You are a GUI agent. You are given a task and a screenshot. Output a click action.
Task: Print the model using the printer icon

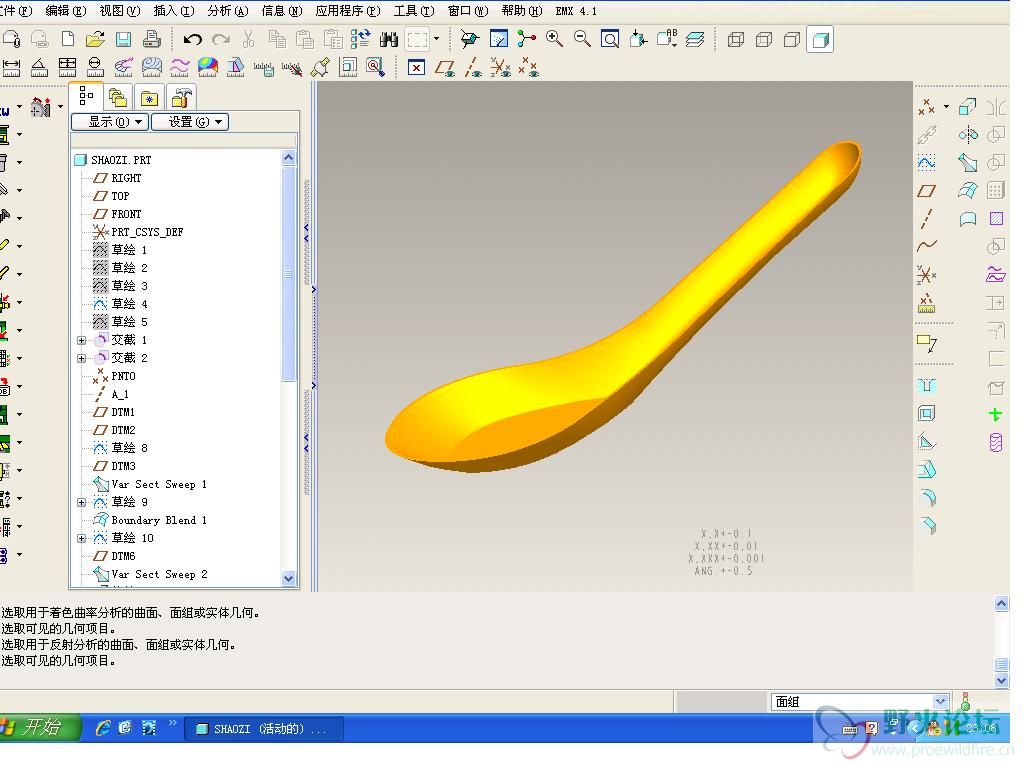coord(152,39)
